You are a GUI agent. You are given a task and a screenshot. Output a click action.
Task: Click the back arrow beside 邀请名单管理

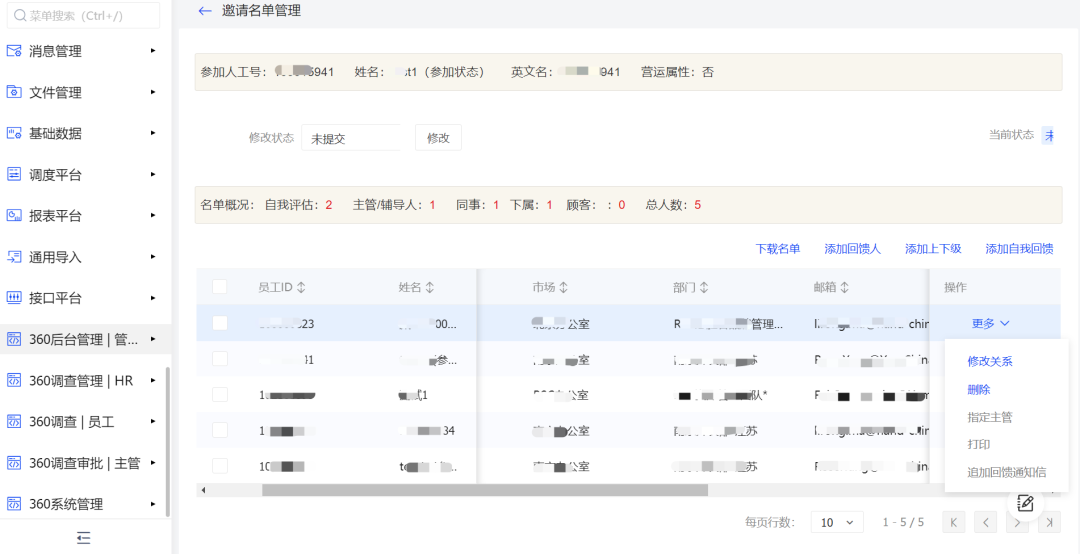click(x=205, y=11)
